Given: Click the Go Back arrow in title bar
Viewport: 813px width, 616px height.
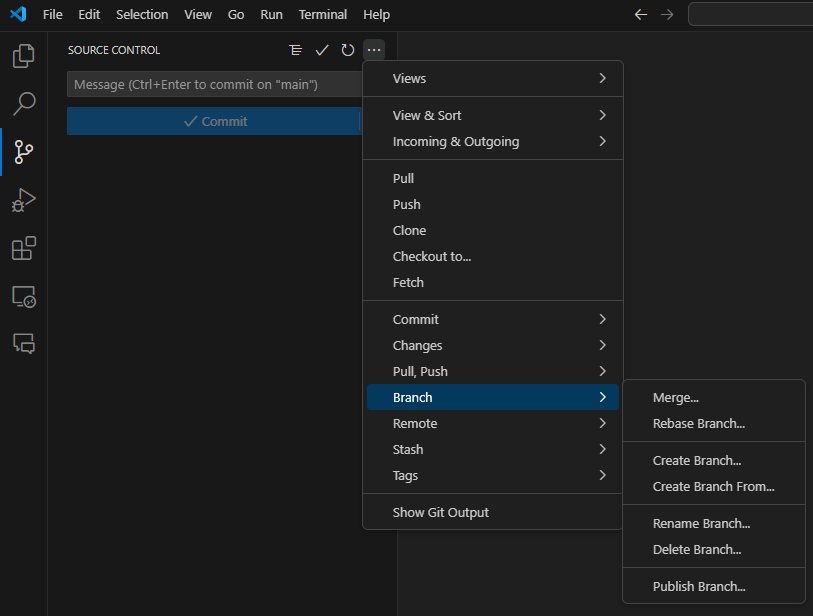Looking at the screenshot, I should click(641, 15).
